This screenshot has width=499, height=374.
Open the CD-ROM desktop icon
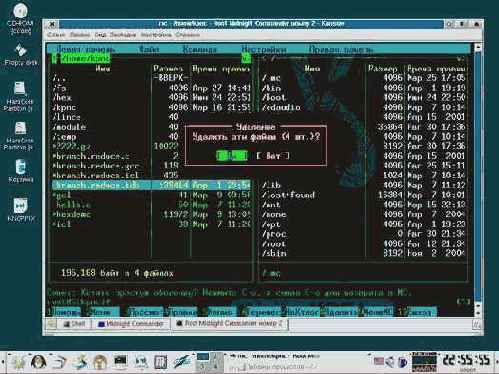point(20,19)
